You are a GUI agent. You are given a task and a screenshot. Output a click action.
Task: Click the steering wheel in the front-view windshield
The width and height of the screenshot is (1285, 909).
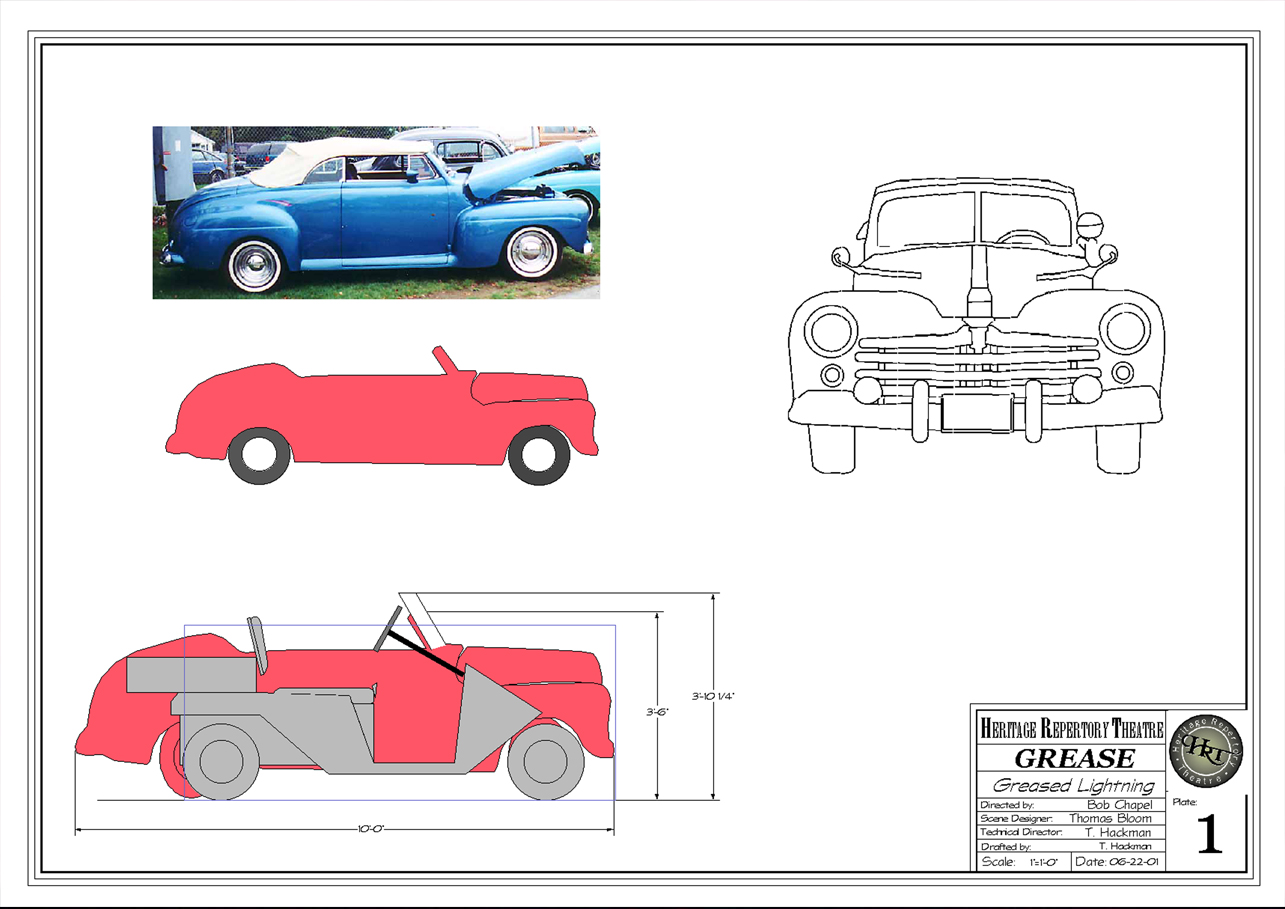point(1022,238)
